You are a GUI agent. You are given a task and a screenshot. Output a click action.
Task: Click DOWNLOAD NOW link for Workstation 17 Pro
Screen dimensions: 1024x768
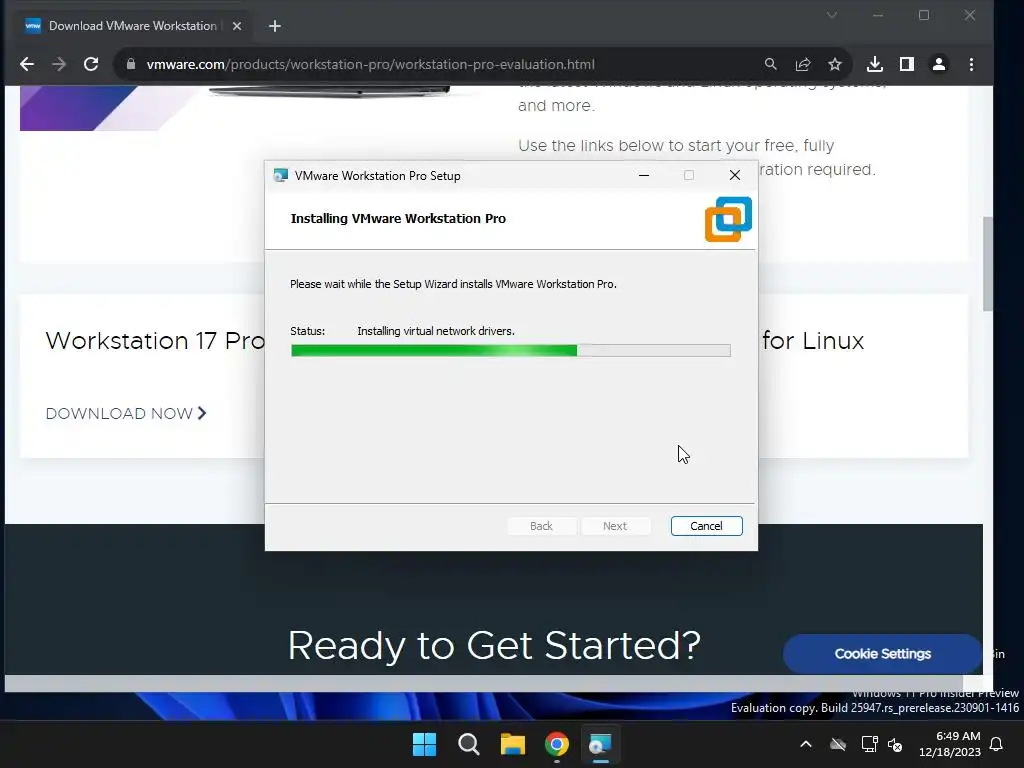click(126, 413)
